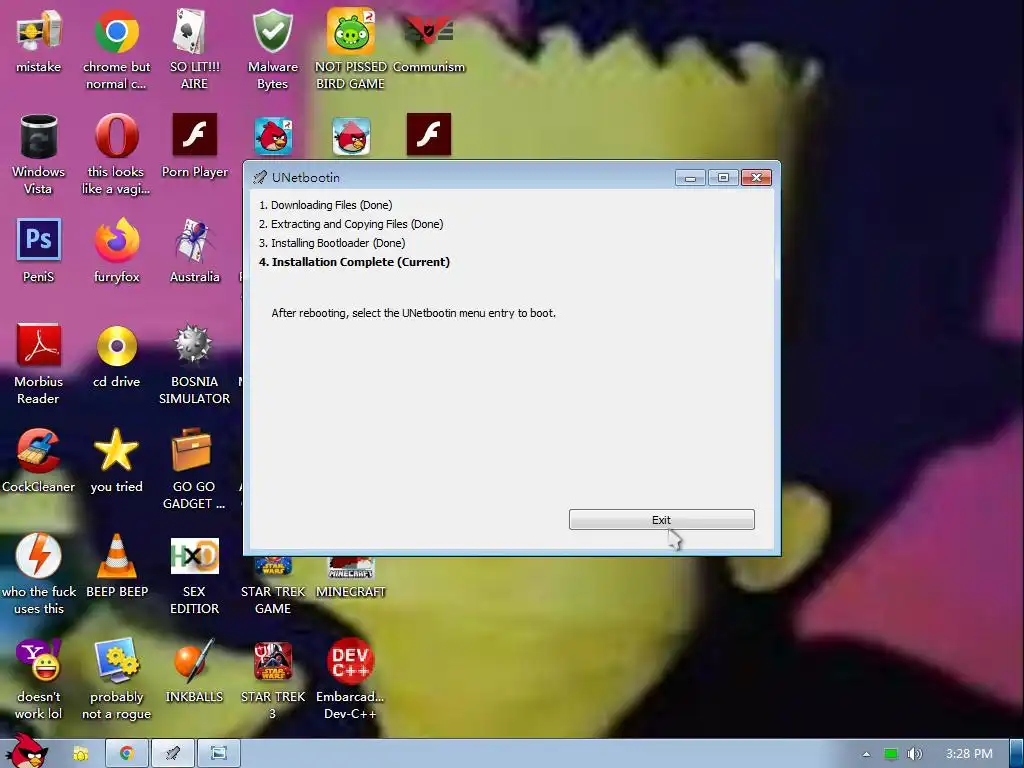This screenshot has width=1024, height=768.
Task: Select the Morbius Reader icon
Action: pos(39,364)
